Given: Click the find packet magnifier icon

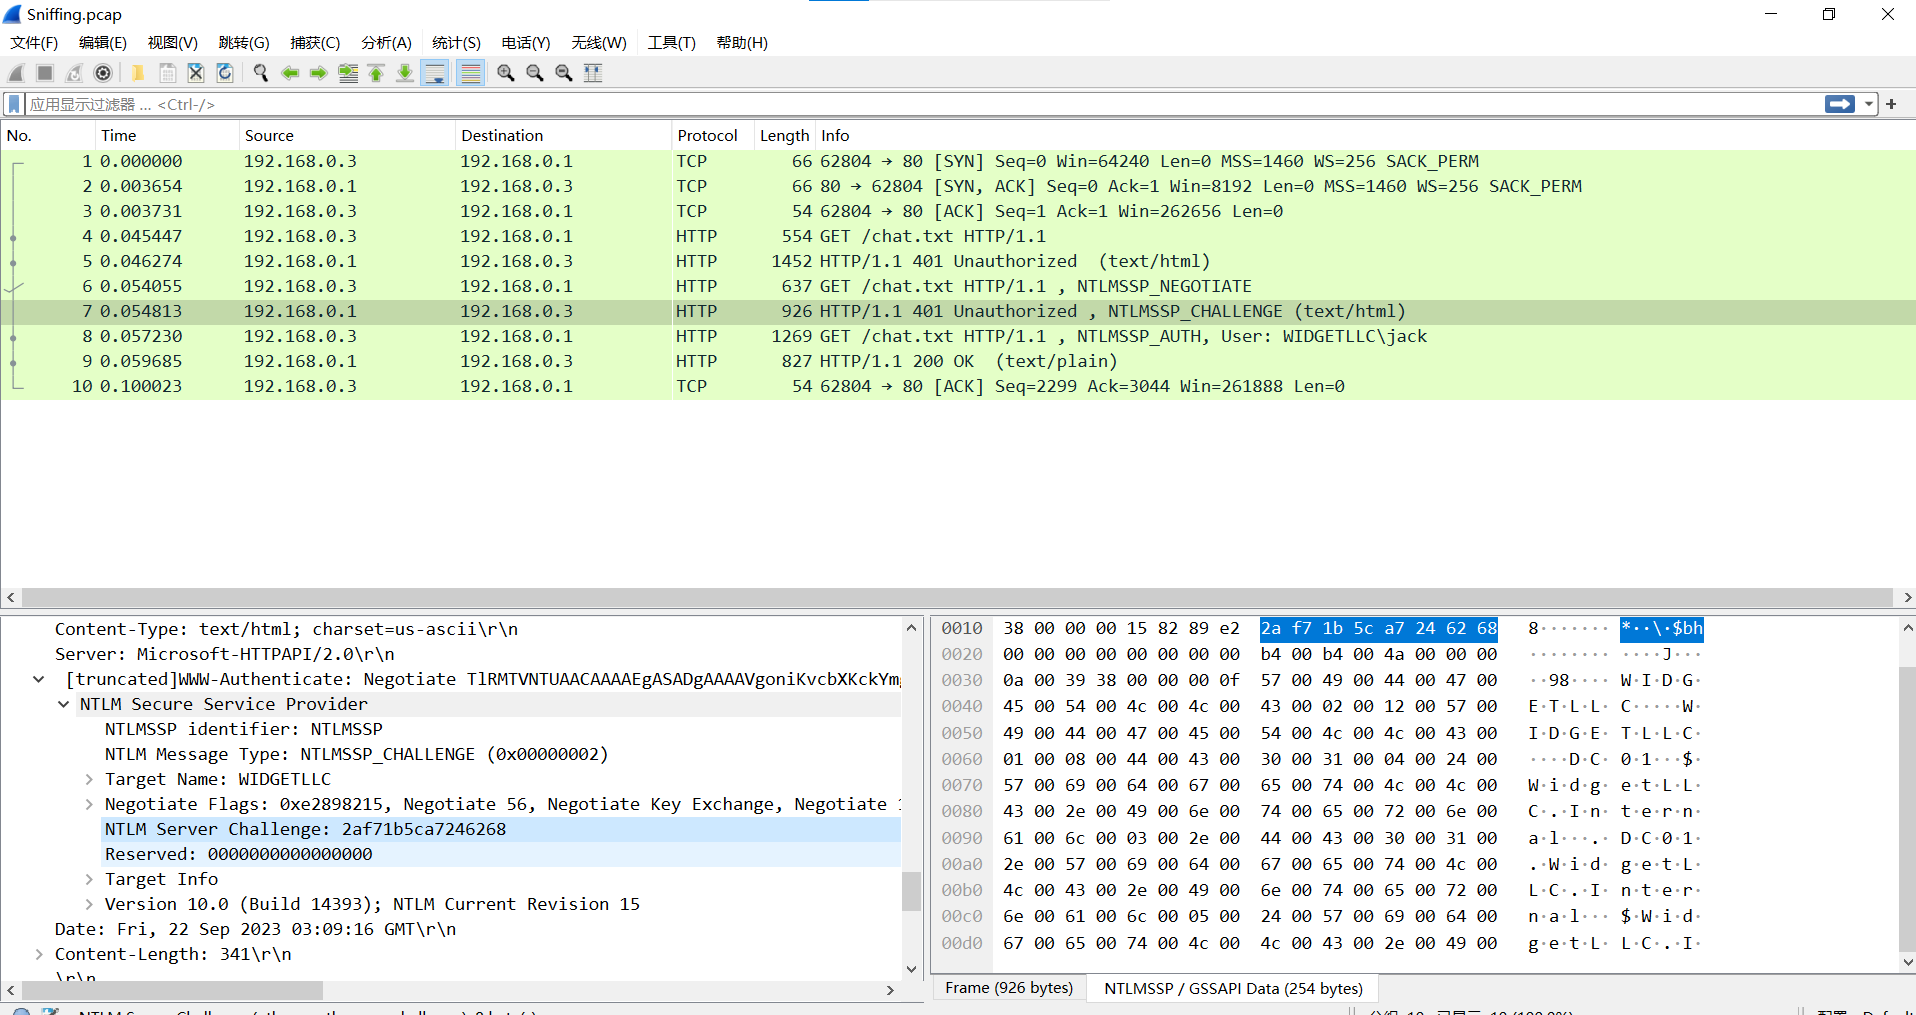Looking at the screenshot, I should point(261,73).
